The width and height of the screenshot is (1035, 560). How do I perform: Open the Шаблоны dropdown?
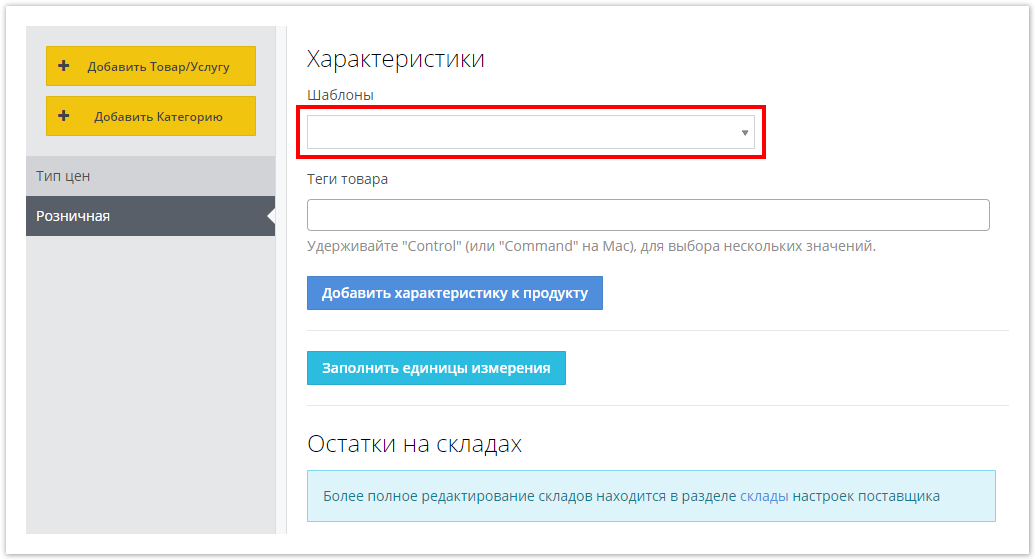531,132
